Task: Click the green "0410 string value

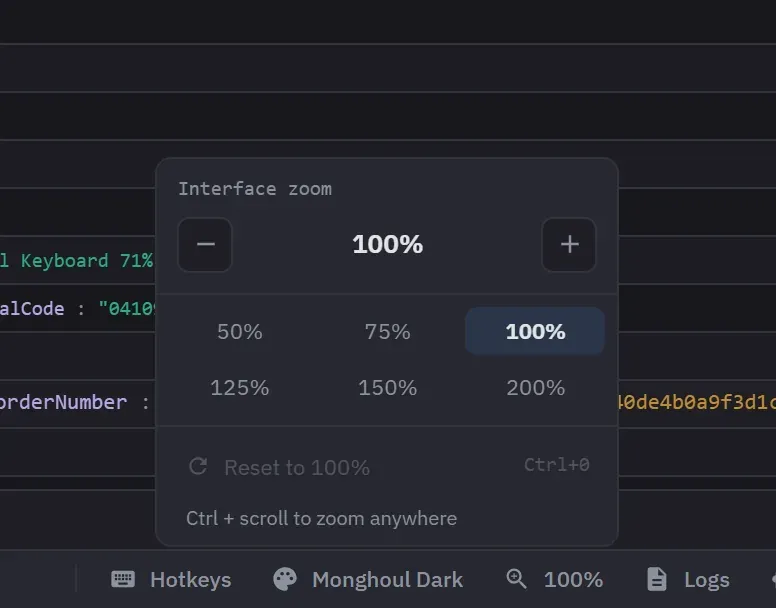Action: (127, 309)
